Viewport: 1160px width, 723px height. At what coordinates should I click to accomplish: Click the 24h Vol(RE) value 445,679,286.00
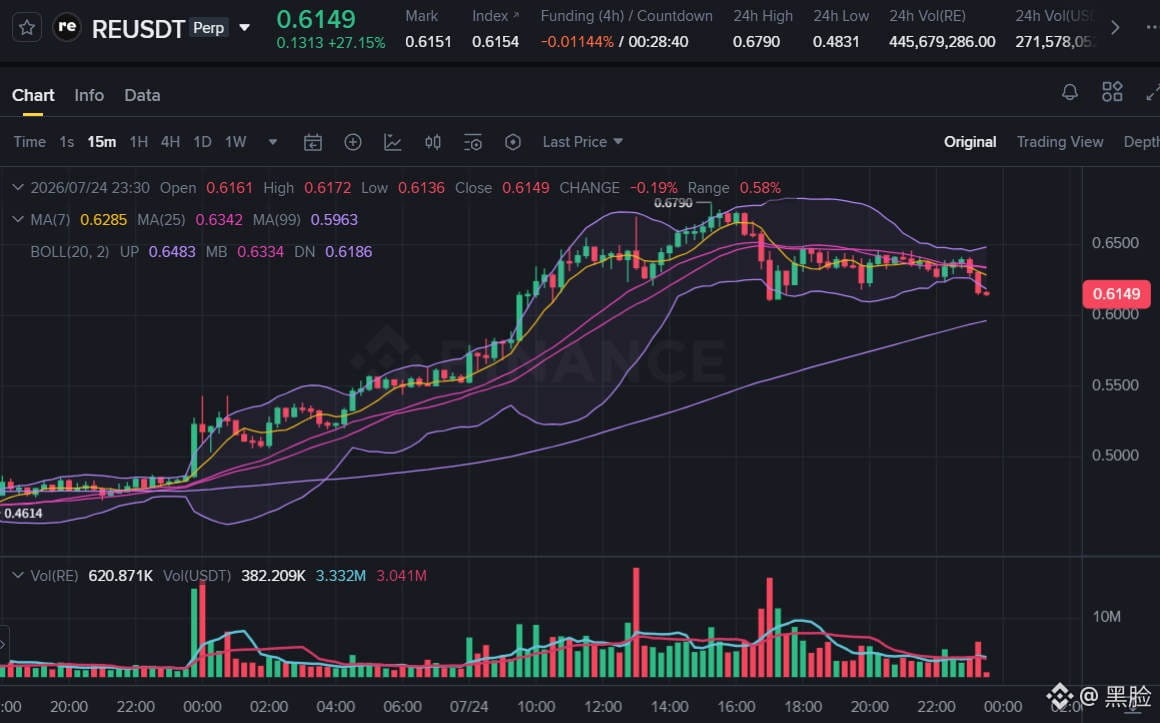(942, 42)
